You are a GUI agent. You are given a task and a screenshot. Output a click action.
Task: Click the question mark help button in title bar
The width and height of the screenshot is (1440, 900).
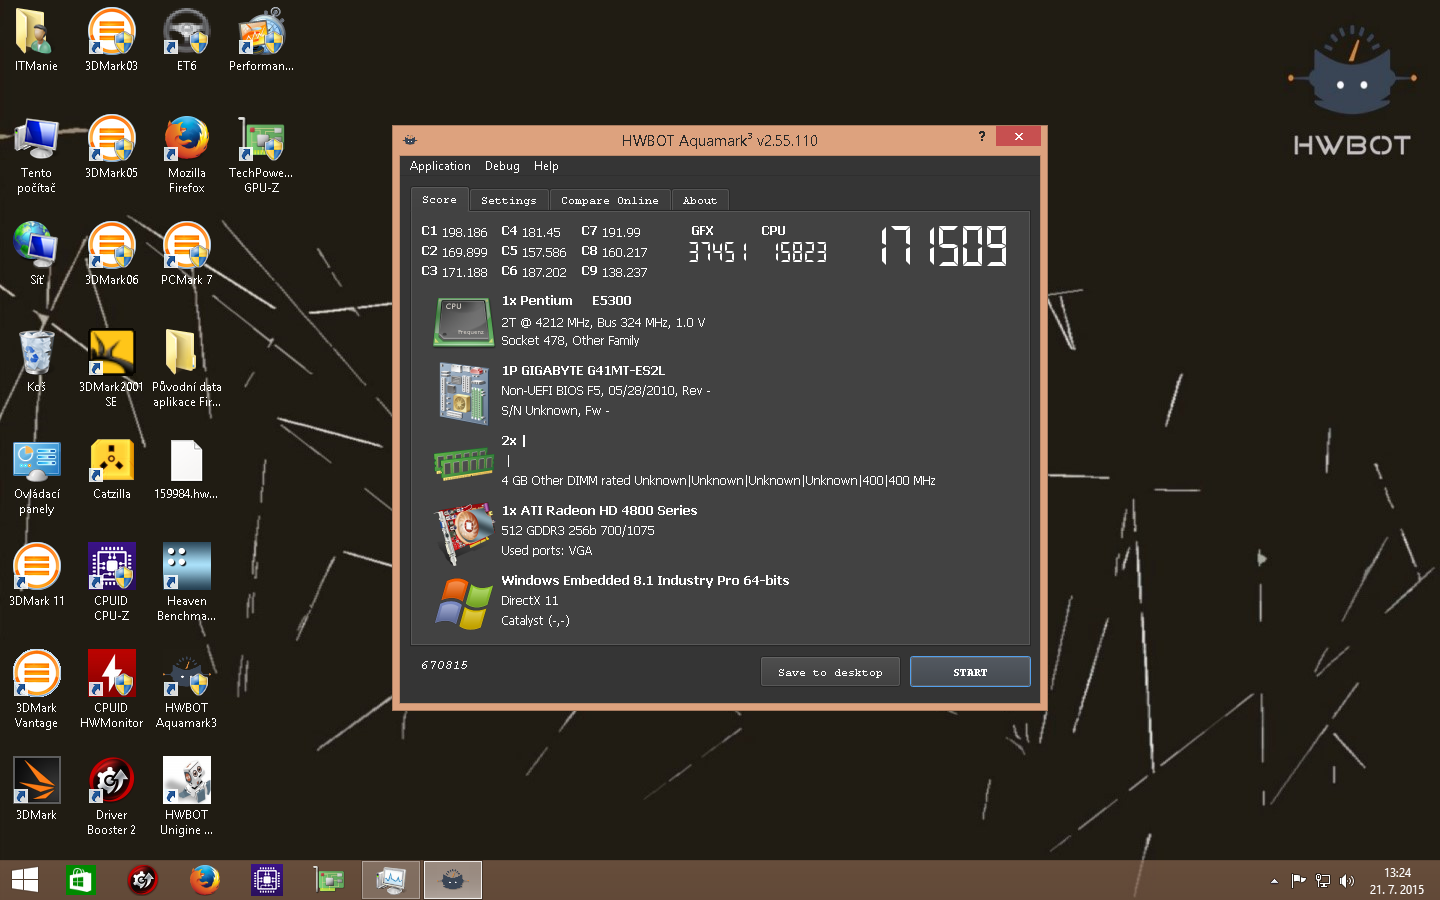click(x=982, y=136)
